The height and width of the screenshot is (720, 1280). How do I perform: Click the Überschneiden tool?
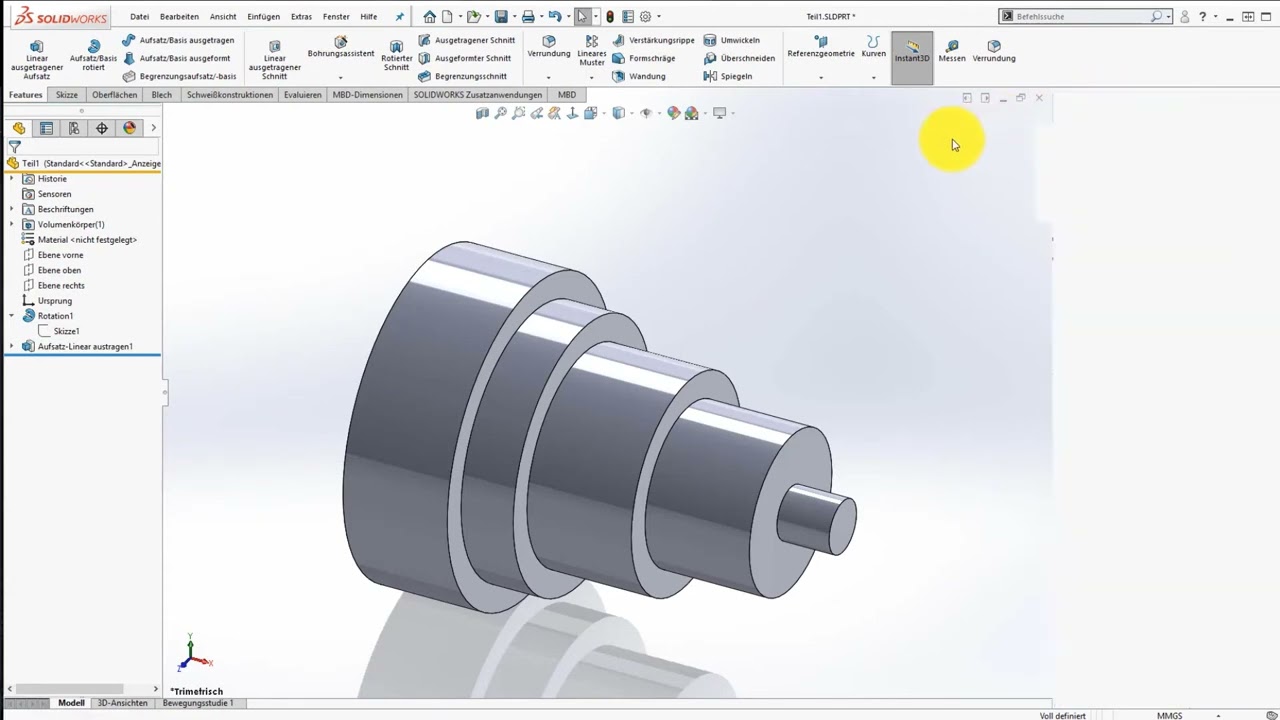[739, 58]
